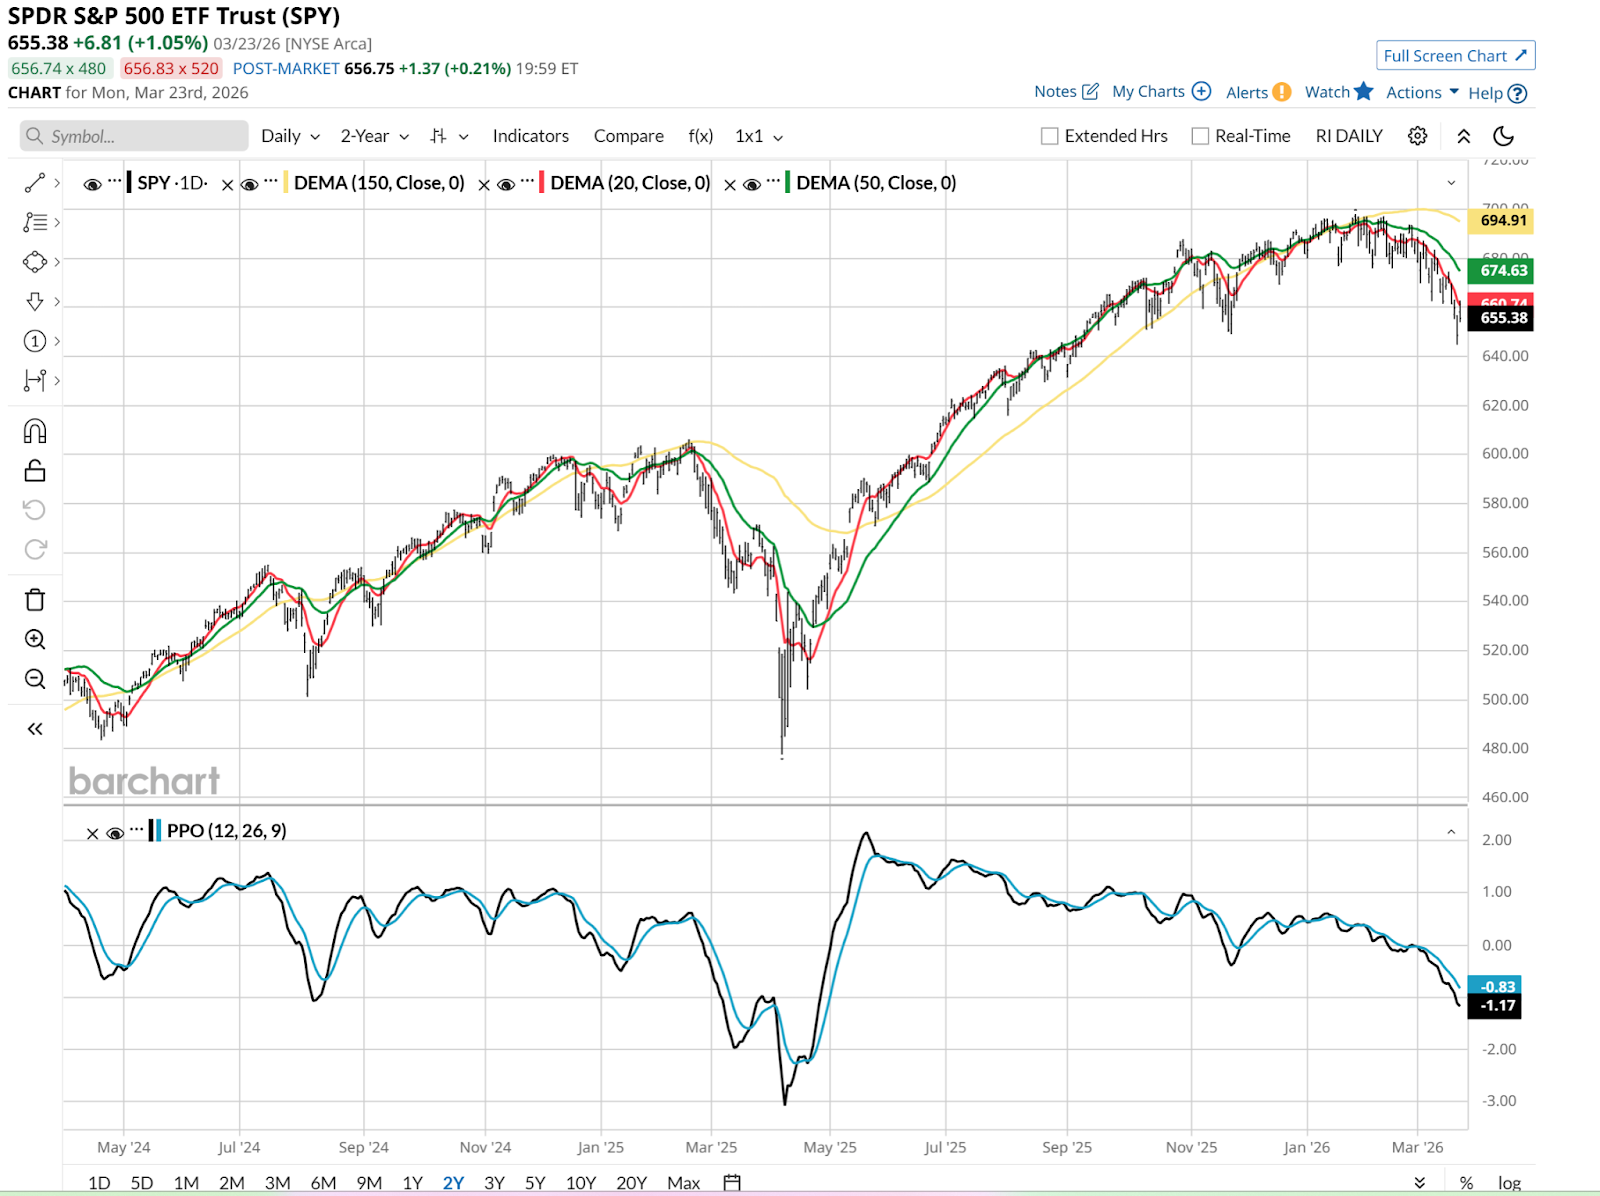Screen dimensions: 1600x1196
Task: Remove the DEMA (20, Close, 0) indicator
Action: [484, 185]
